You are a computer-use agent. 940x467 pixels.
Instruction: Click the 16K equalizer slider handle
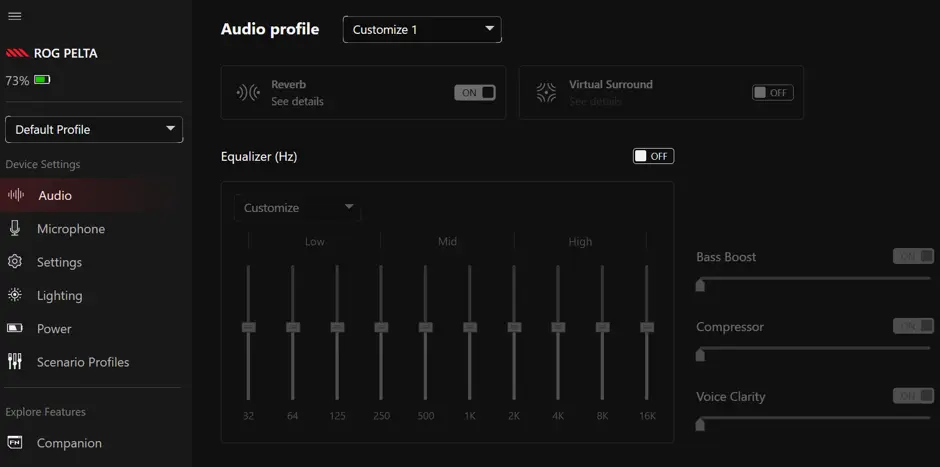(647, 327)
